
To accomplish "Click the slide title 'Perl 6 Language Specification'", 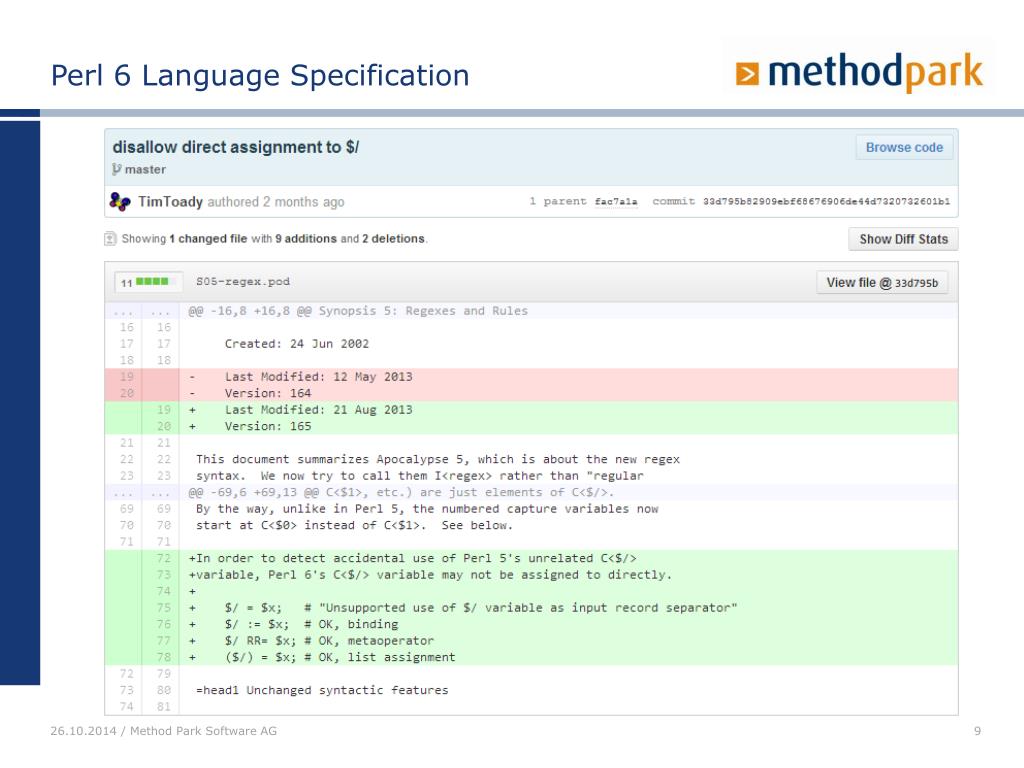I will pyautogui.click(x=260, y=76).
